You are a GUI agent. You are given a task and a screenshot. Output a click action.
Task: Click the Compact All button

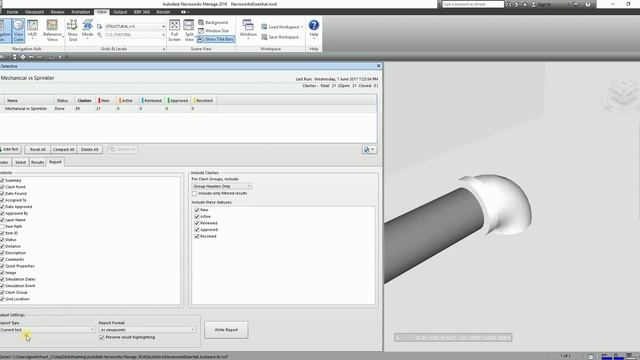click(64, 150)
